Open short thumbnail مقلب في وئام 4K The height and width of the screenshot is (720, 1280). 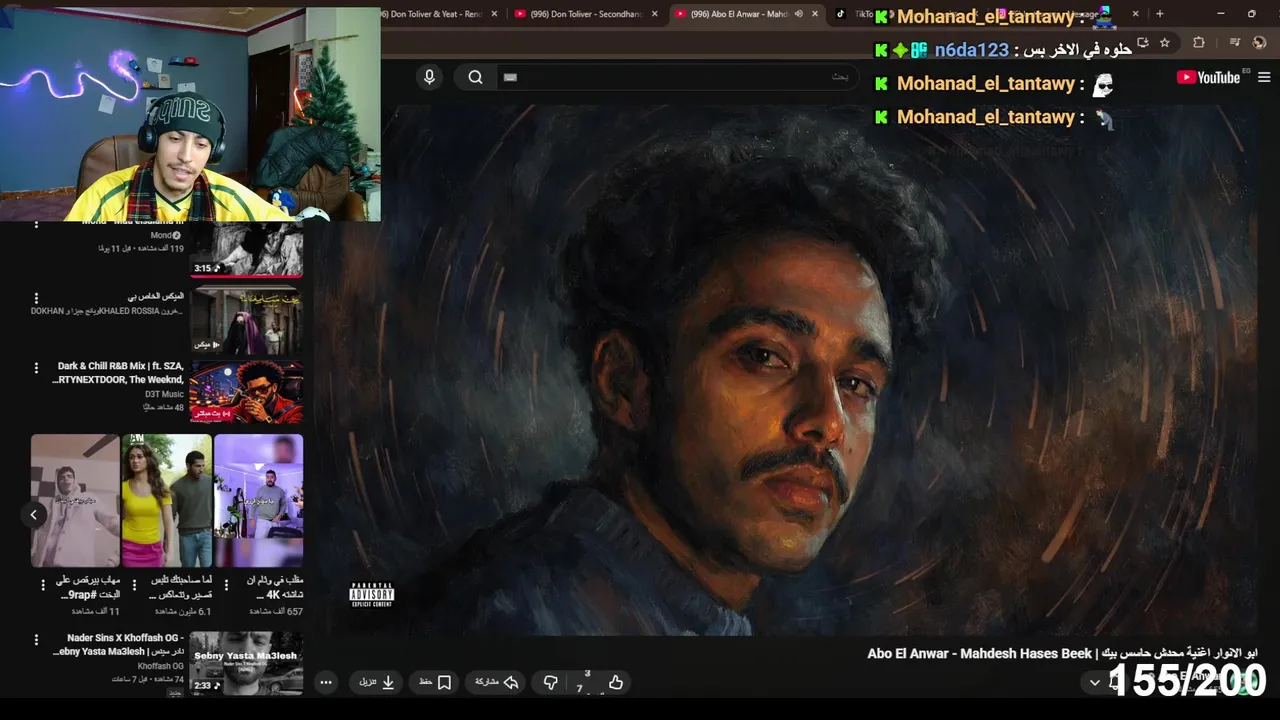258,501
